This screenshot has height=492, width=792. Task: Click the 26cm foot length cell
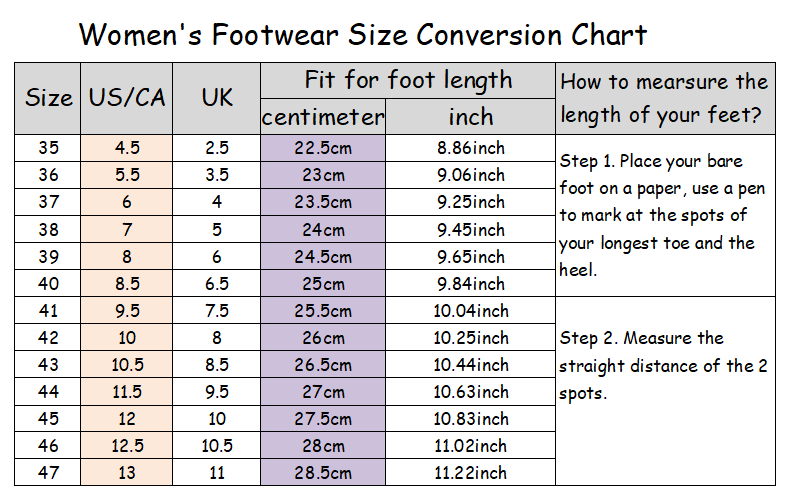(x=323, y=337)
